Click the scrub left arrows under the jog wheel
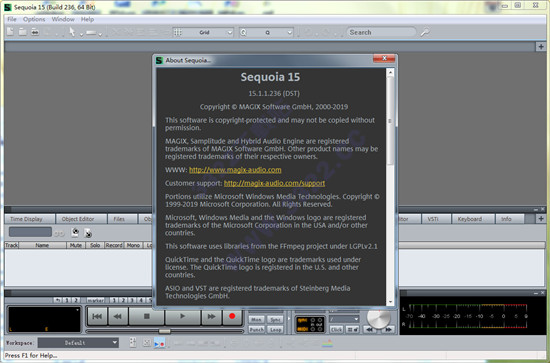Screen dimensions: 550x363 tap(369, 329)
